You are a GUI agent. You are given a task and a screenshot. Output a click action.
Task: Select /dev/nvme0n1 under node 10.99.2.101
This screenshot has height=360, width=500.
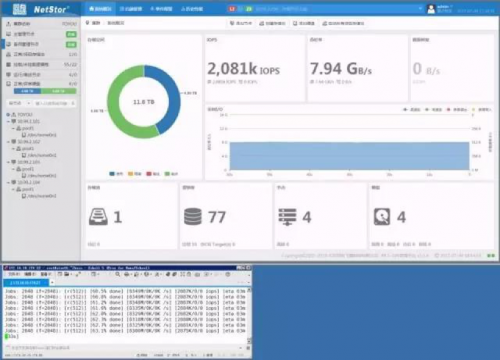click(39, 135)
